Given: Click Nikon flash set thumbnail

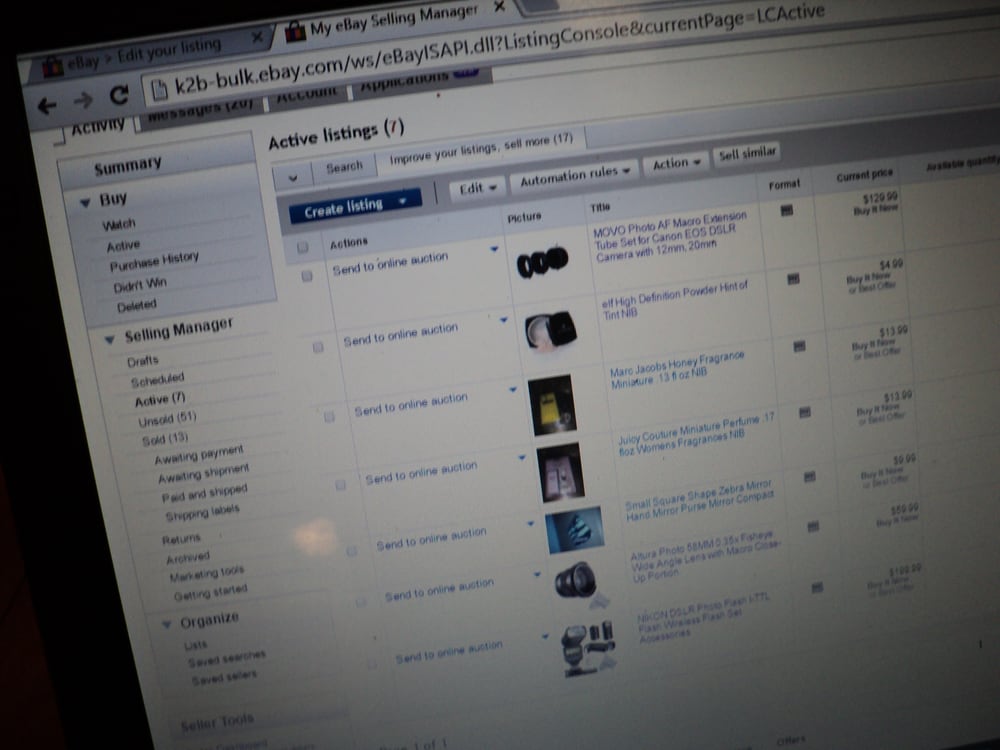Looking at the screenshot, I should pos(588,647).
